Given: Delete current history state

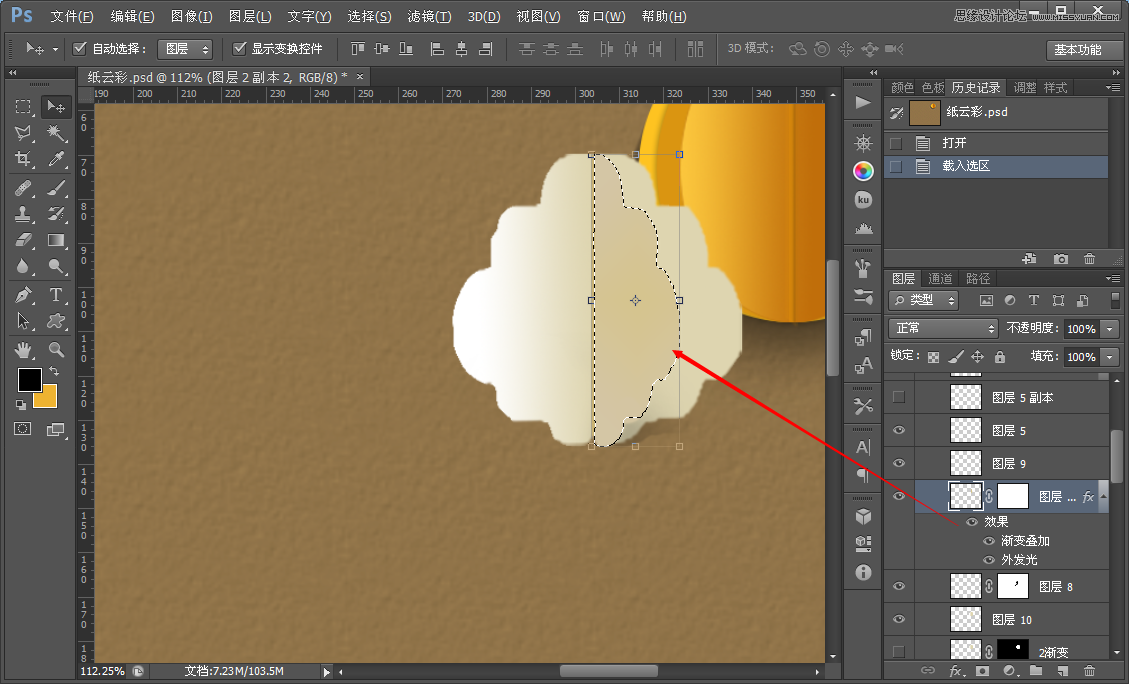Looking at the screenshot, I should 1089,258.
